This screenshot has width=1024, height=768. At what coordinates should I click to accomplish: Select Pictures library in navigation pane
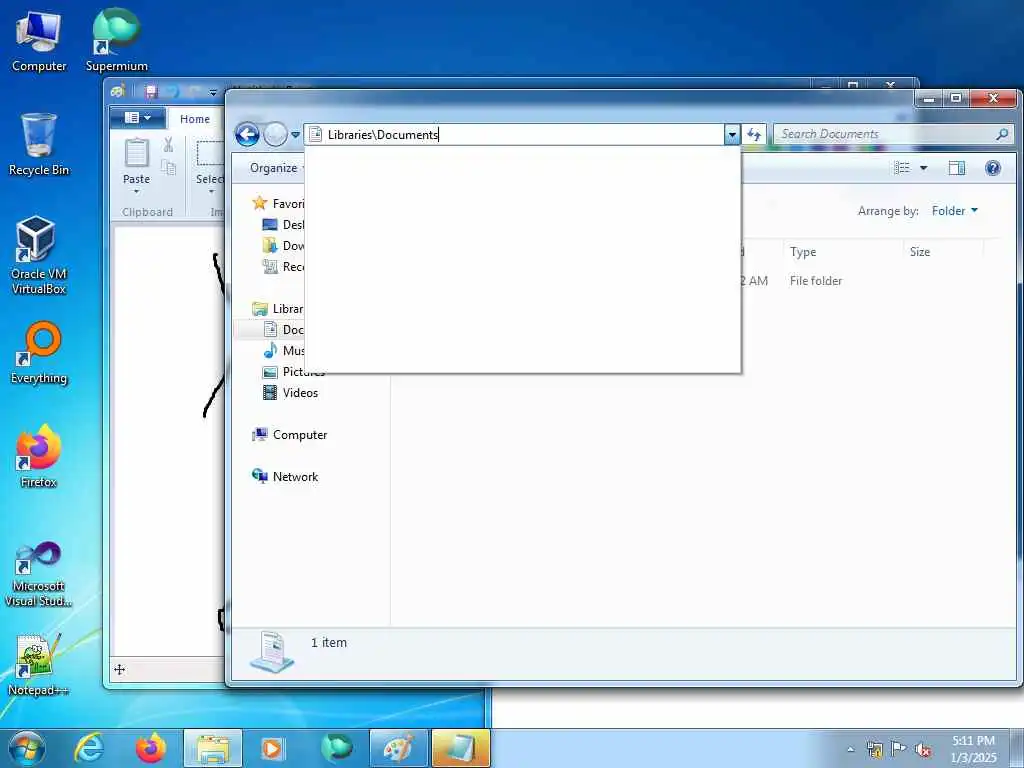coord(293,372)
